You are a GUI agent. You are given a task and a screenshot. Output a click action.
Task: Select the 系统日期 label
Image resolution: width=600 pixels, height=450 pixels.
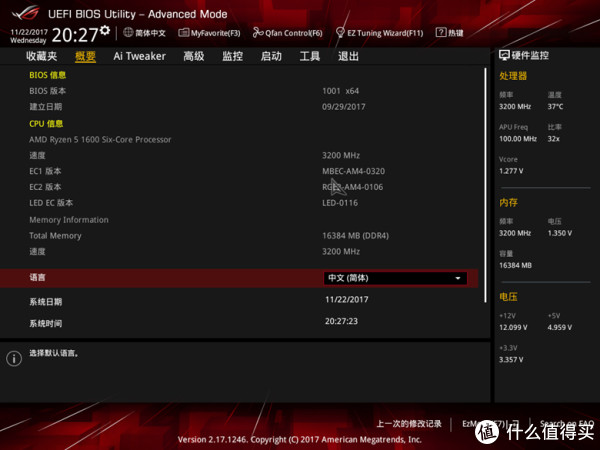coord(46,302)
